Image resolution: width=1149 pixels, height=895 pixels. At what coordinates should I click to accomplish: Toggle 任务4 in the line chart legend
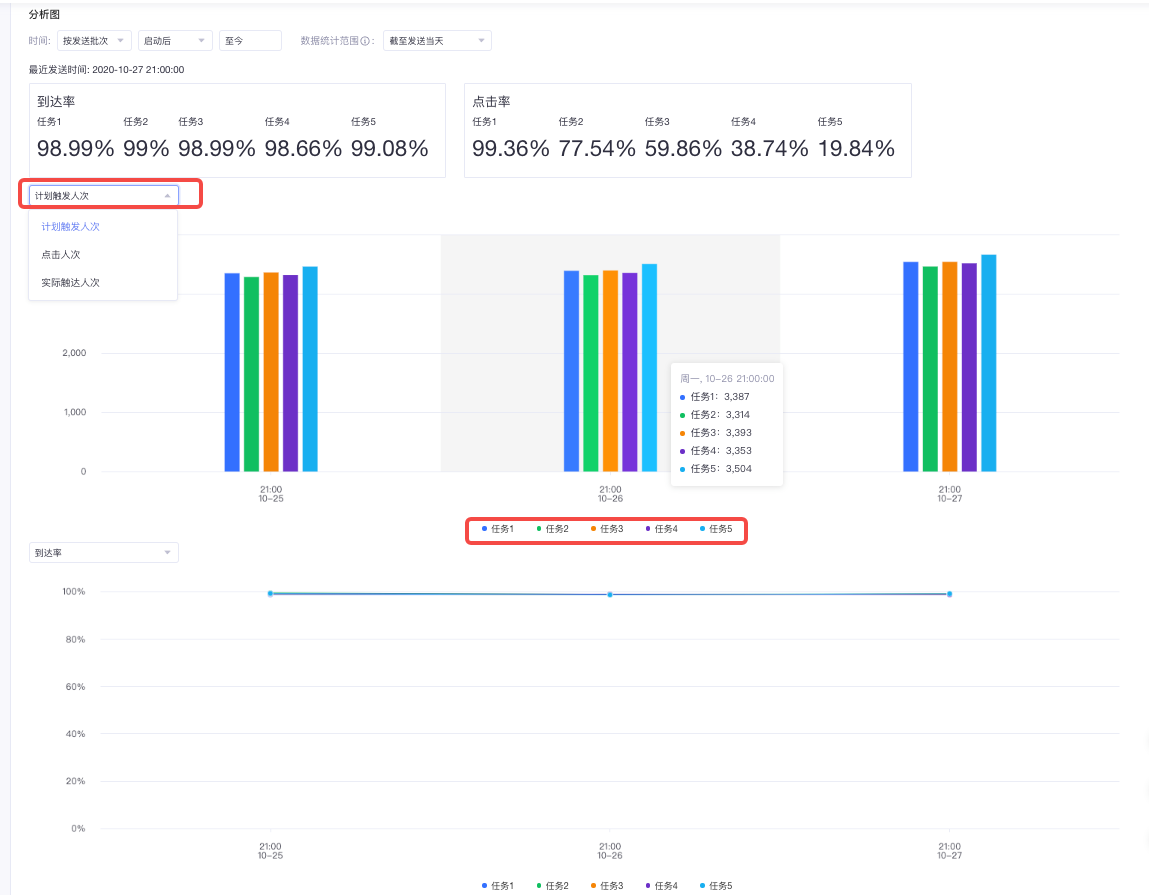click(x=662, y=885)
